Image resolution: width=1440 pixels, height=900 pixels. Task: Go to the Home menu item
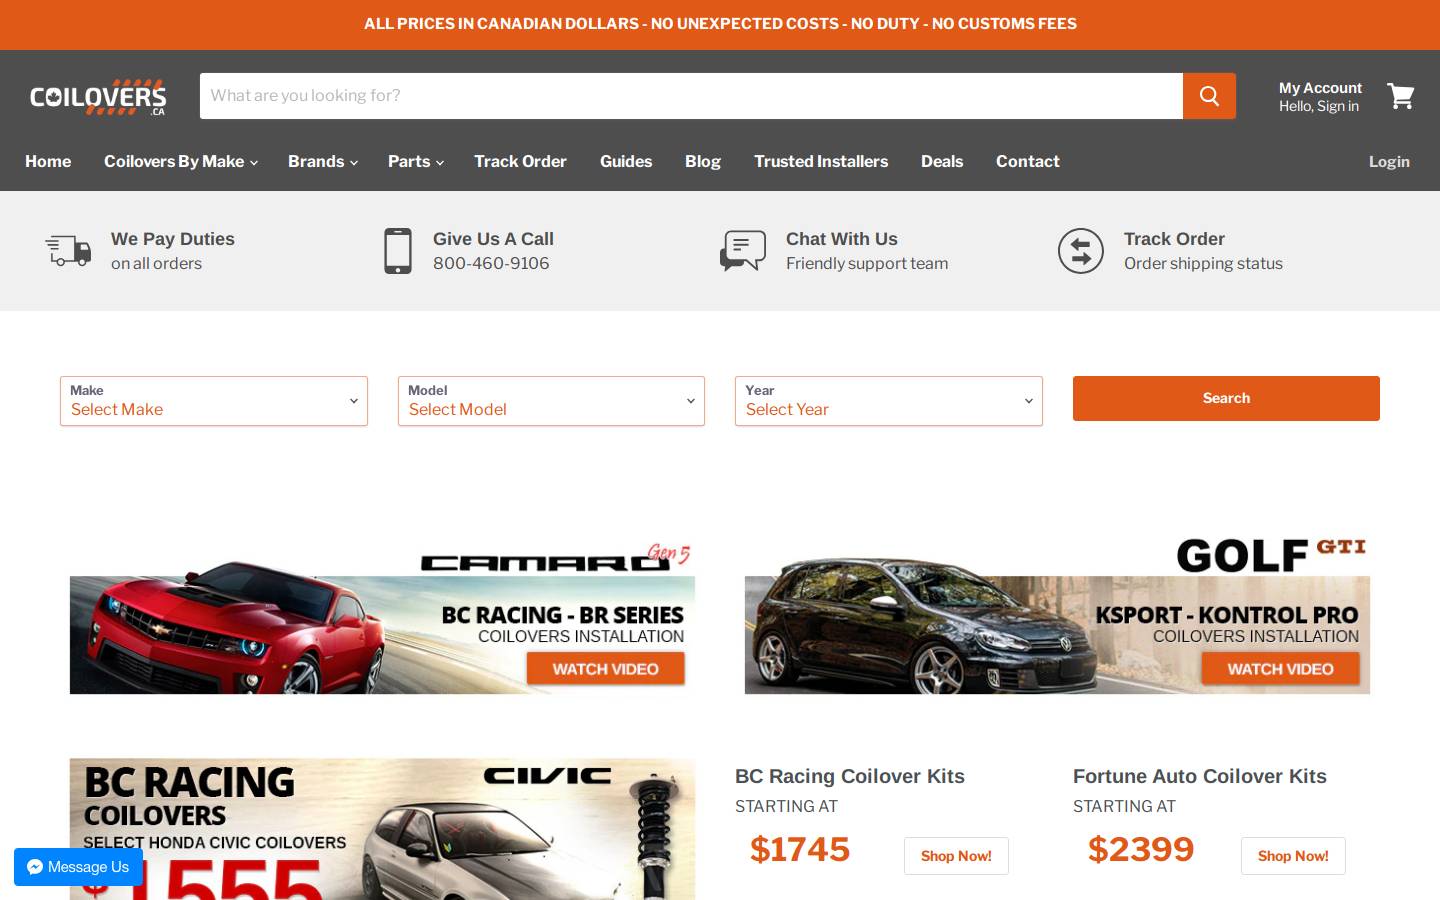[x=48, y=161]
